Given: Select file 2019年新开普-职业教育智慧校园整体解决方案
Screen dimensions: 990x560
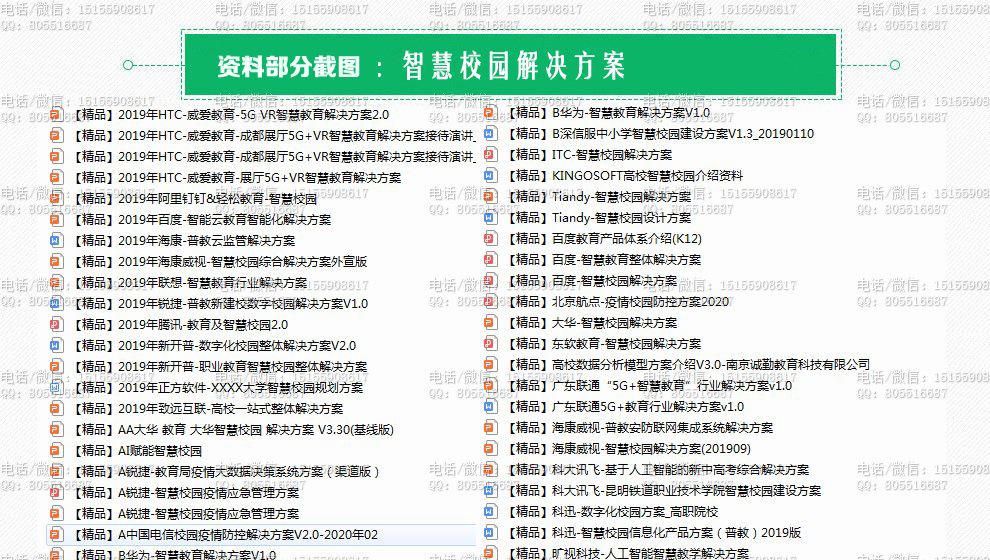Looking at the screenshot, I should point(220,367).
